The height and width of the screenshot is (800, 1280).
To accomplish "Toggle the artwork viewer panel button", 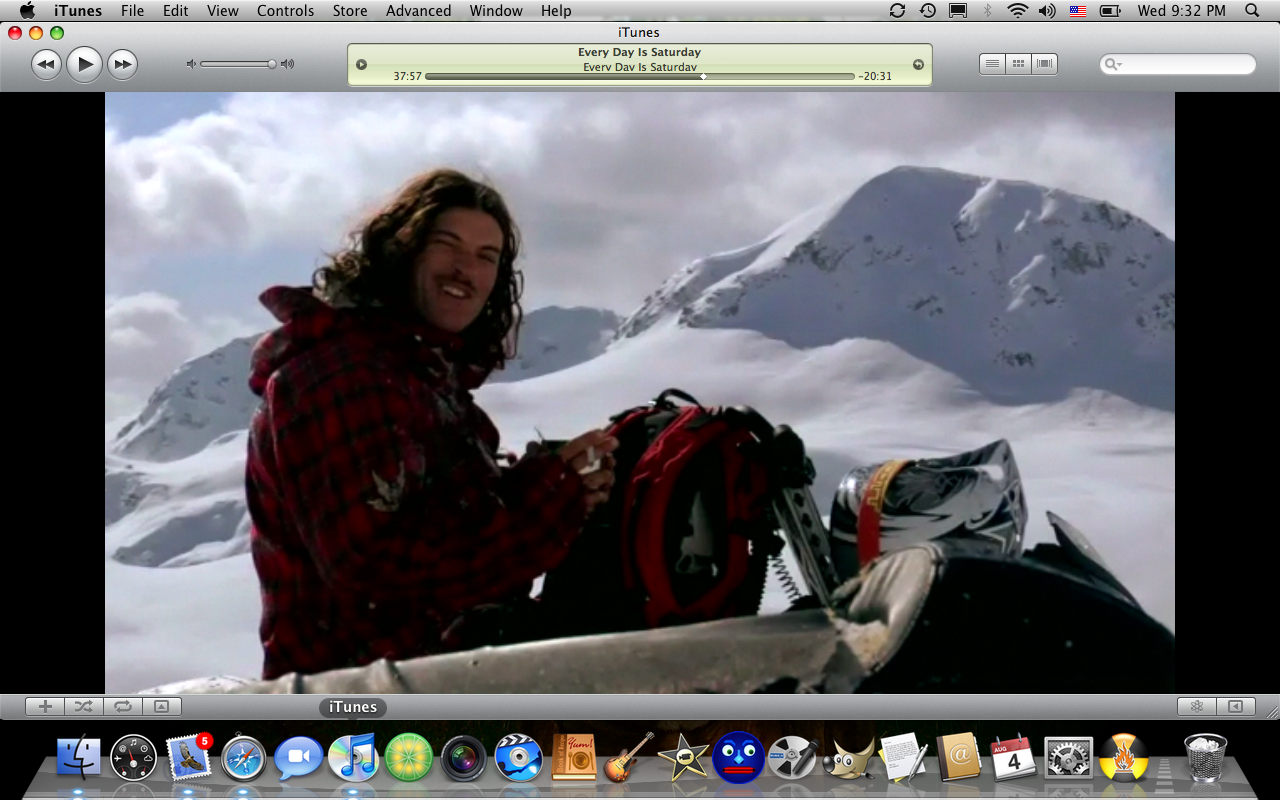I will [161, 706].
